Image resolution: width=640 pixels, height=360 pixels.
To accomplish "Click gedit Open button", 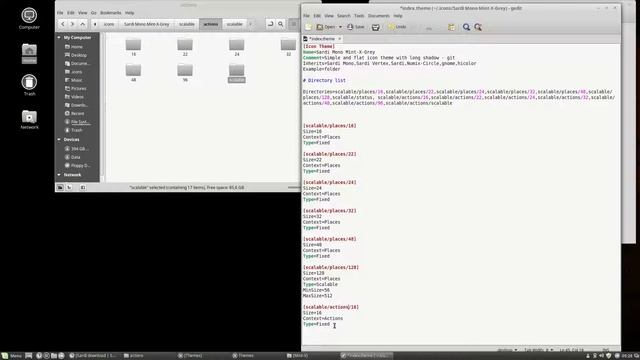I will [x=326, y=27].
